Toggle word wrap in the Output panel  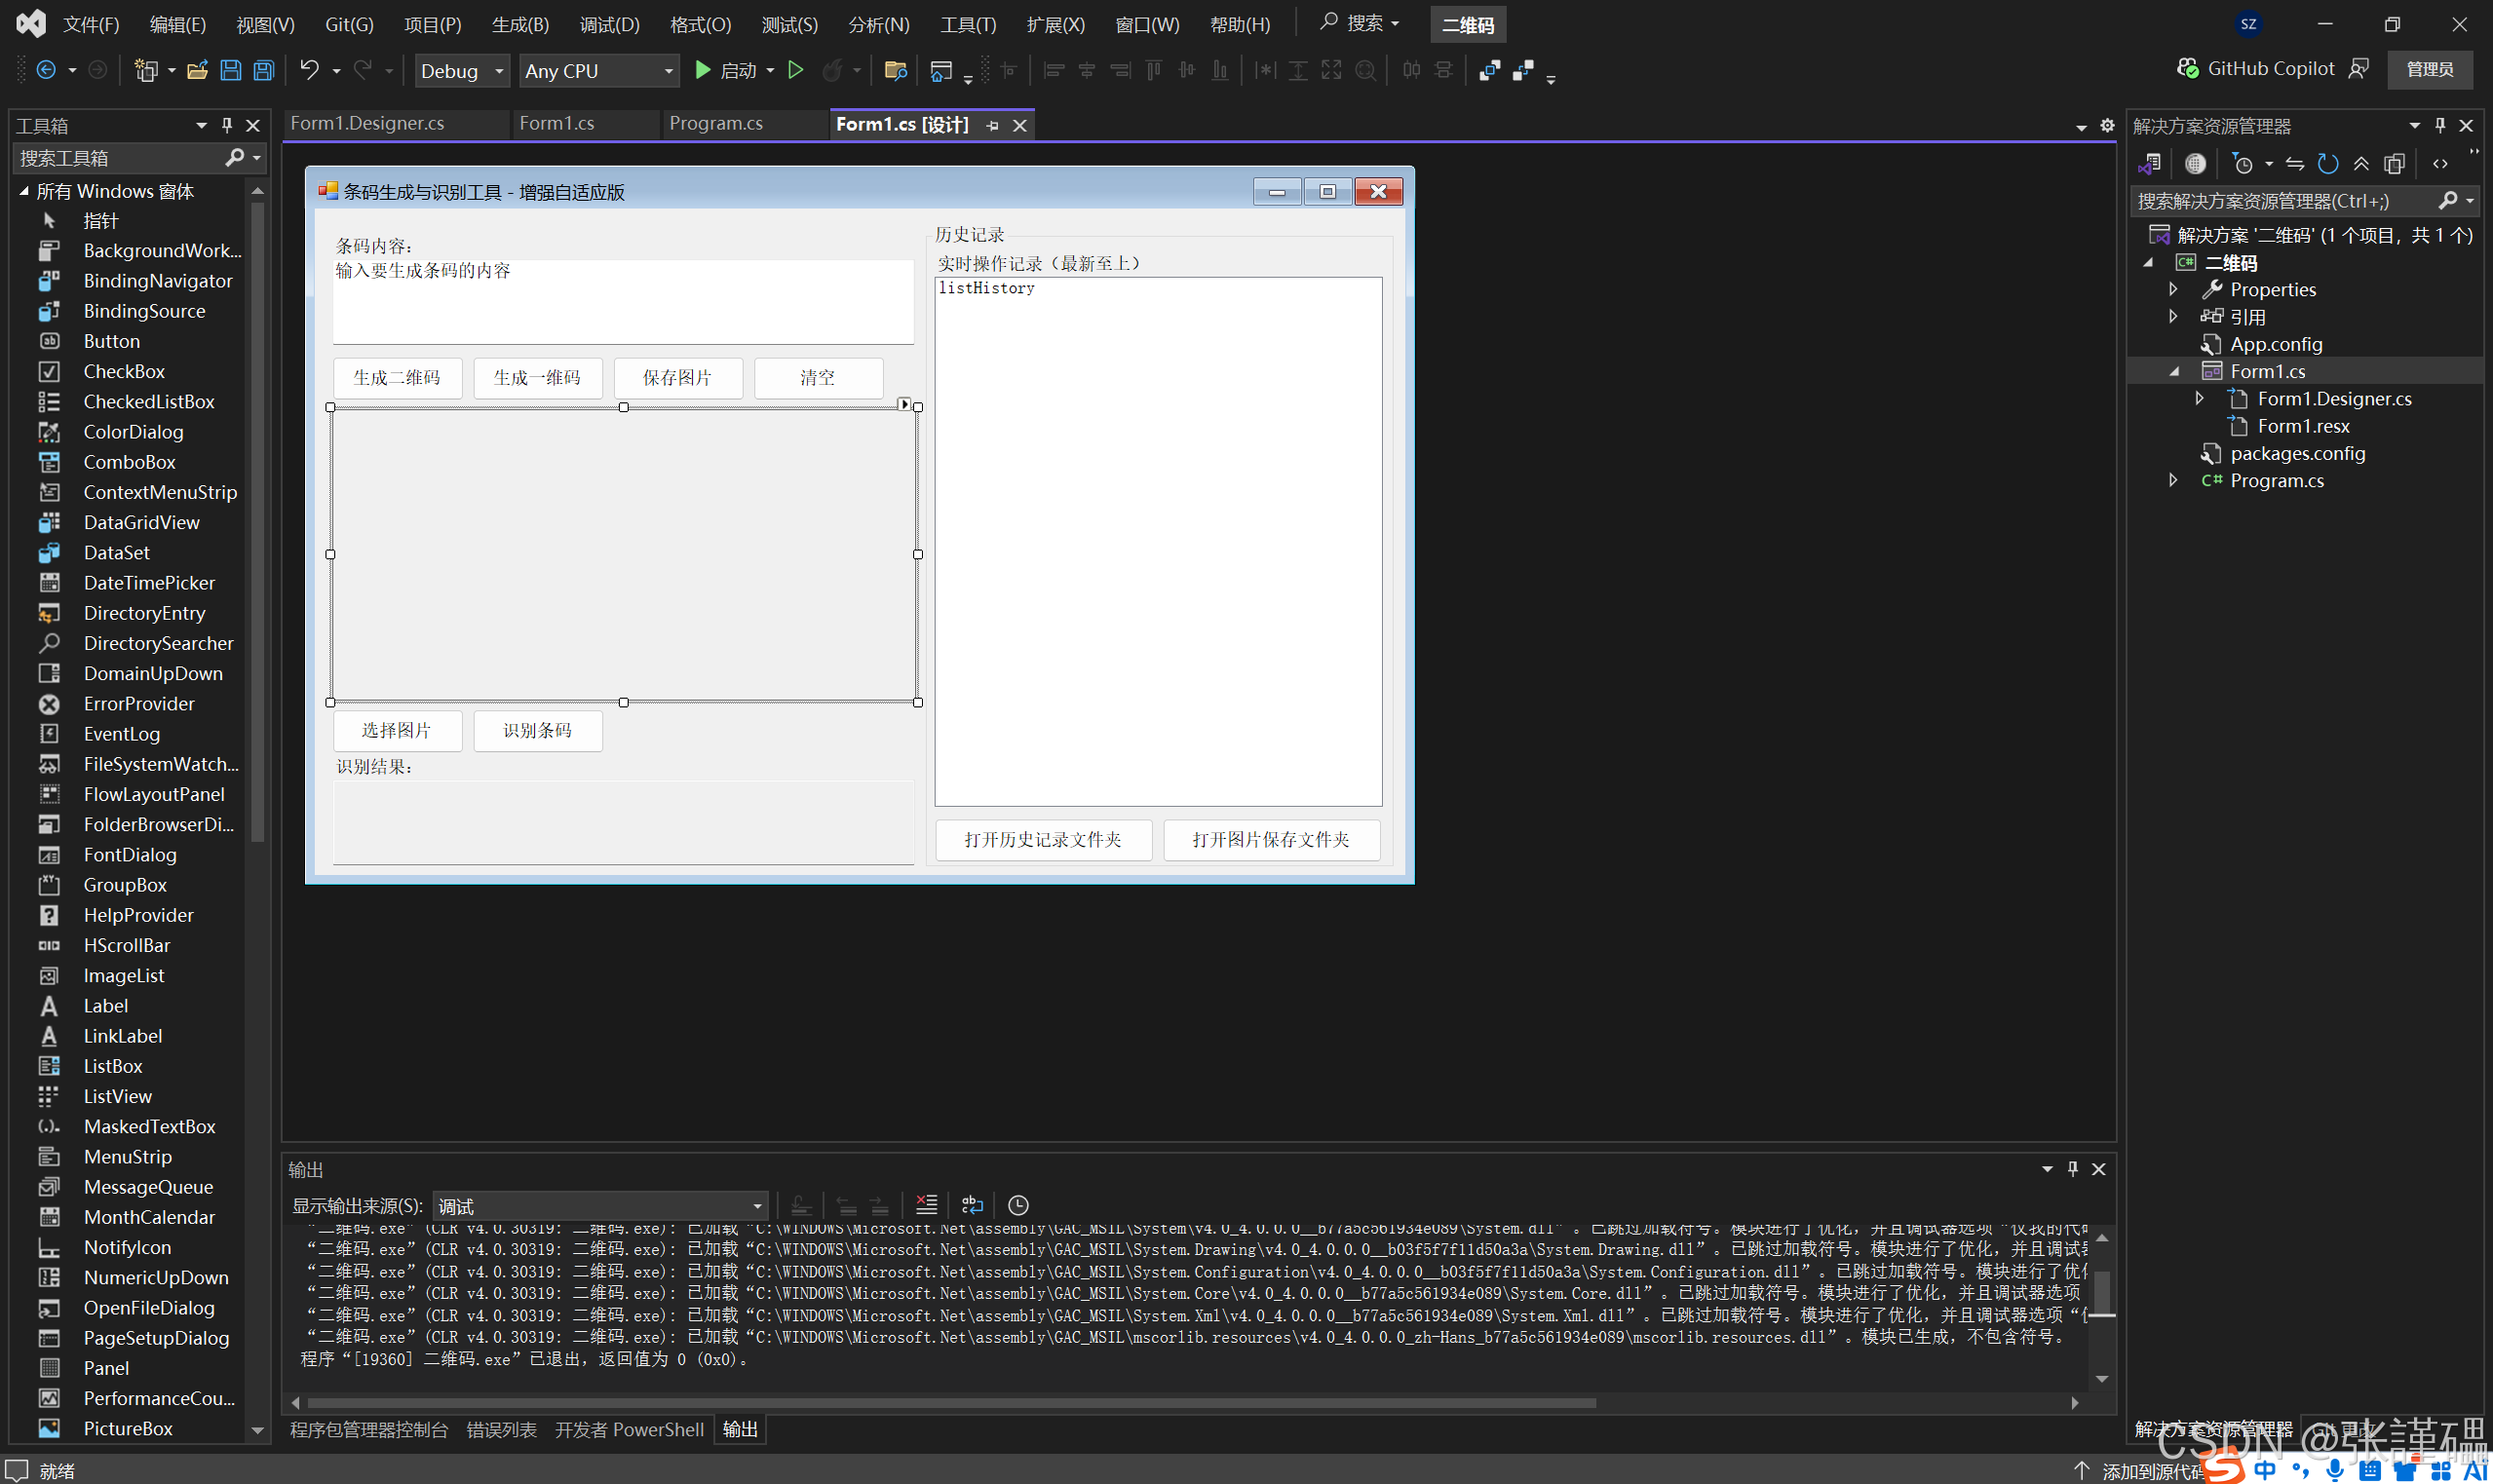click(x=972, y=1205)
